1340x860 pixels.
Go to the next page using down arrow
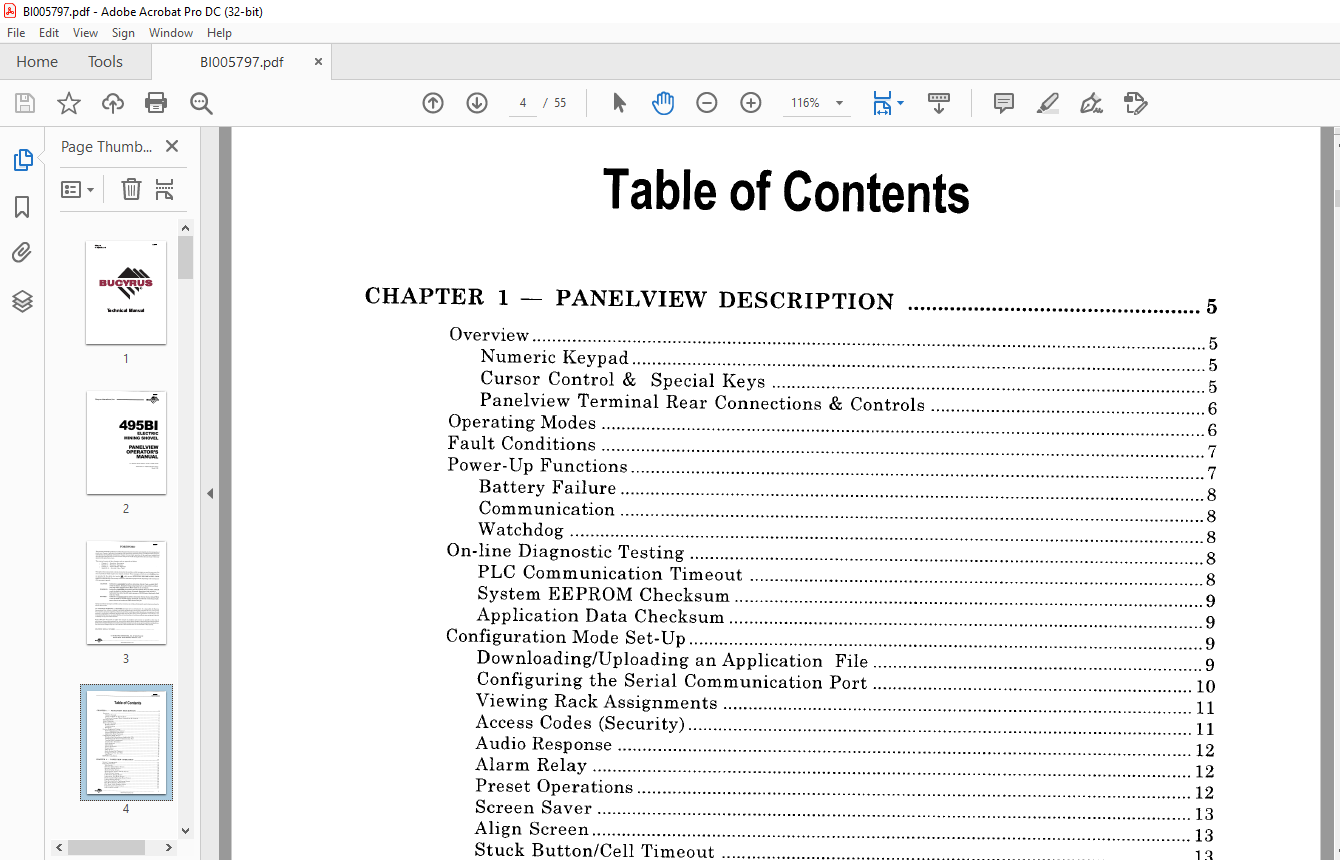[477, 103]
